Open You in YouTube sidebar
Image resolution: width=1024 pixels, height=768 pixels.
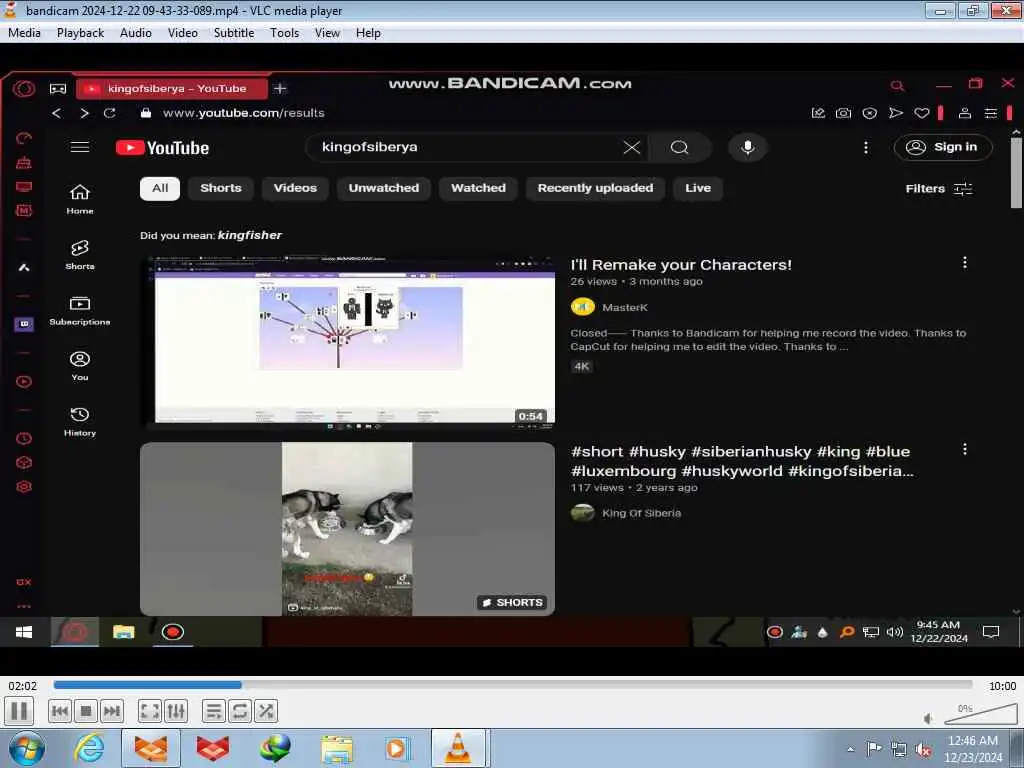[80, 366]
